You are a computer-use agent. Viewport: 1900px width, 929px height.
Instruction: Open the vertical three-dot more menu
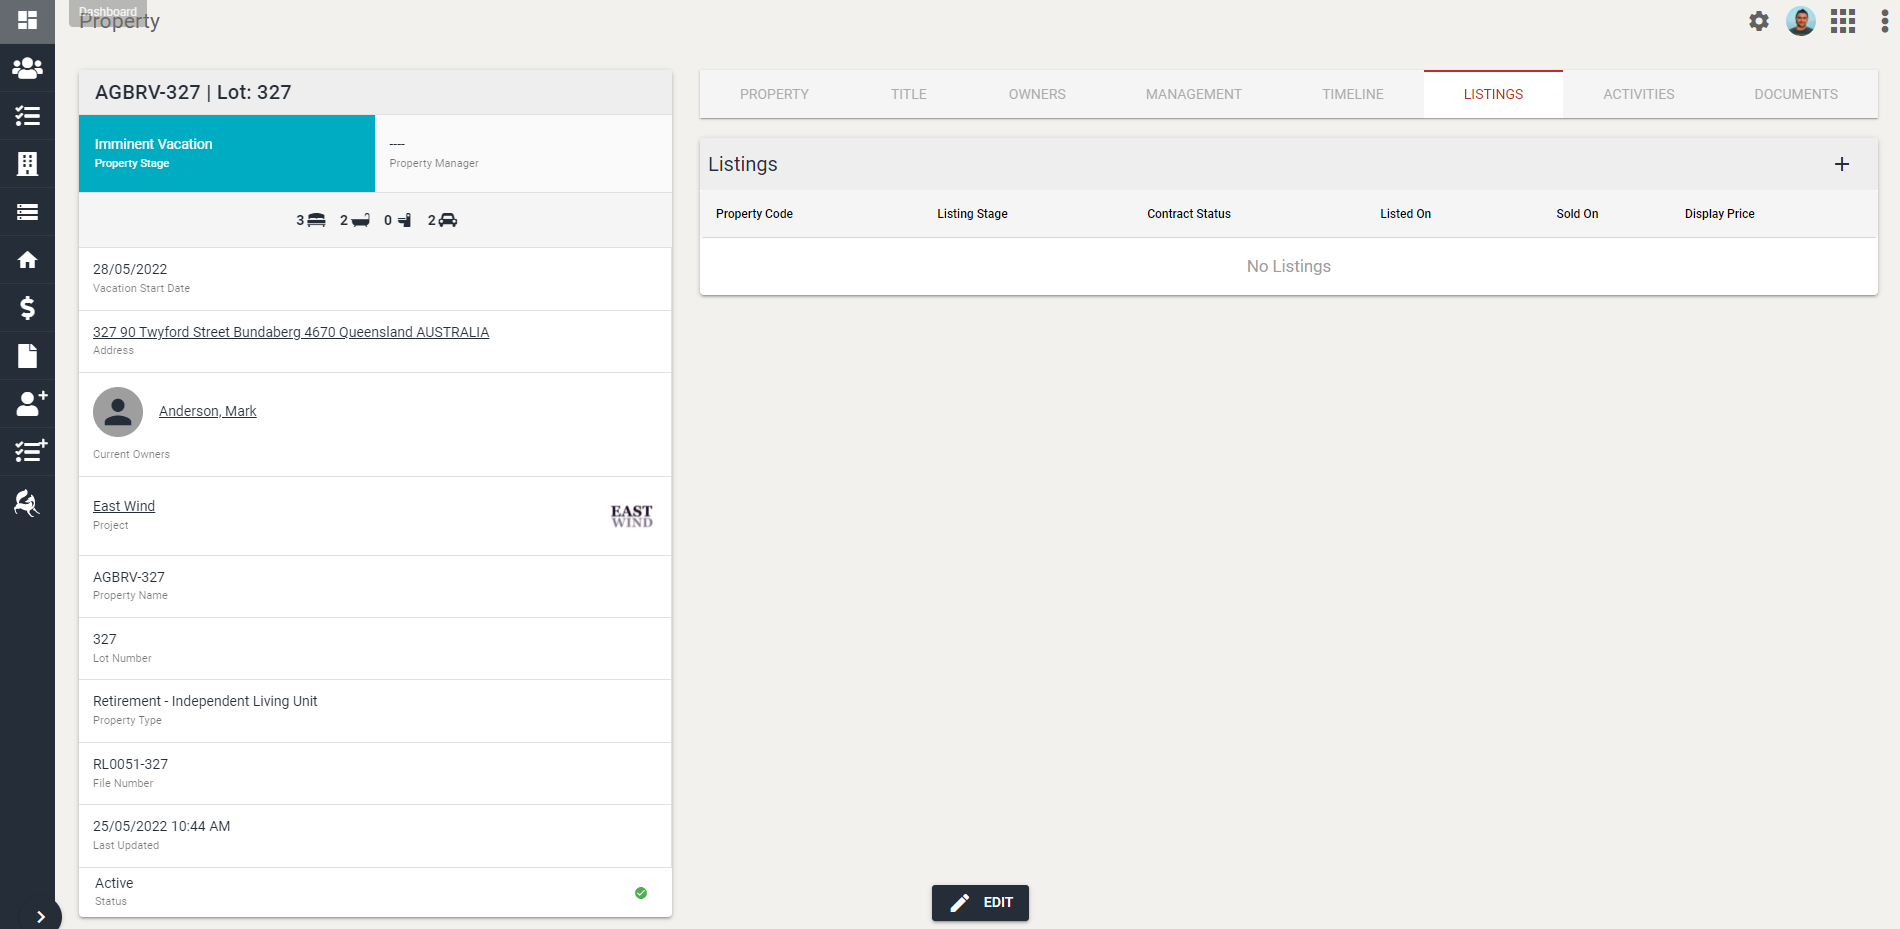[1884, 21]
